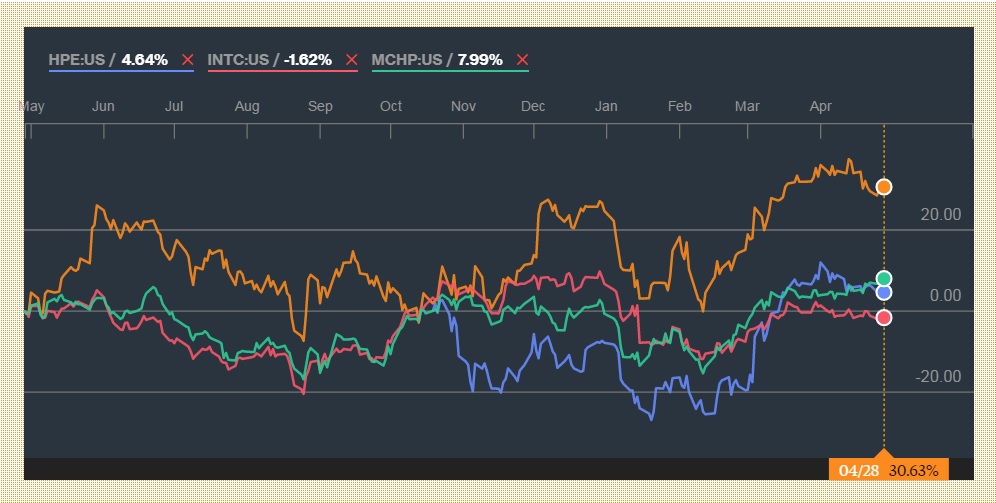Click the Apr label on time axis
Viewport: 996px width, 503px height.
pyautogui.click(x=820, y=106)
